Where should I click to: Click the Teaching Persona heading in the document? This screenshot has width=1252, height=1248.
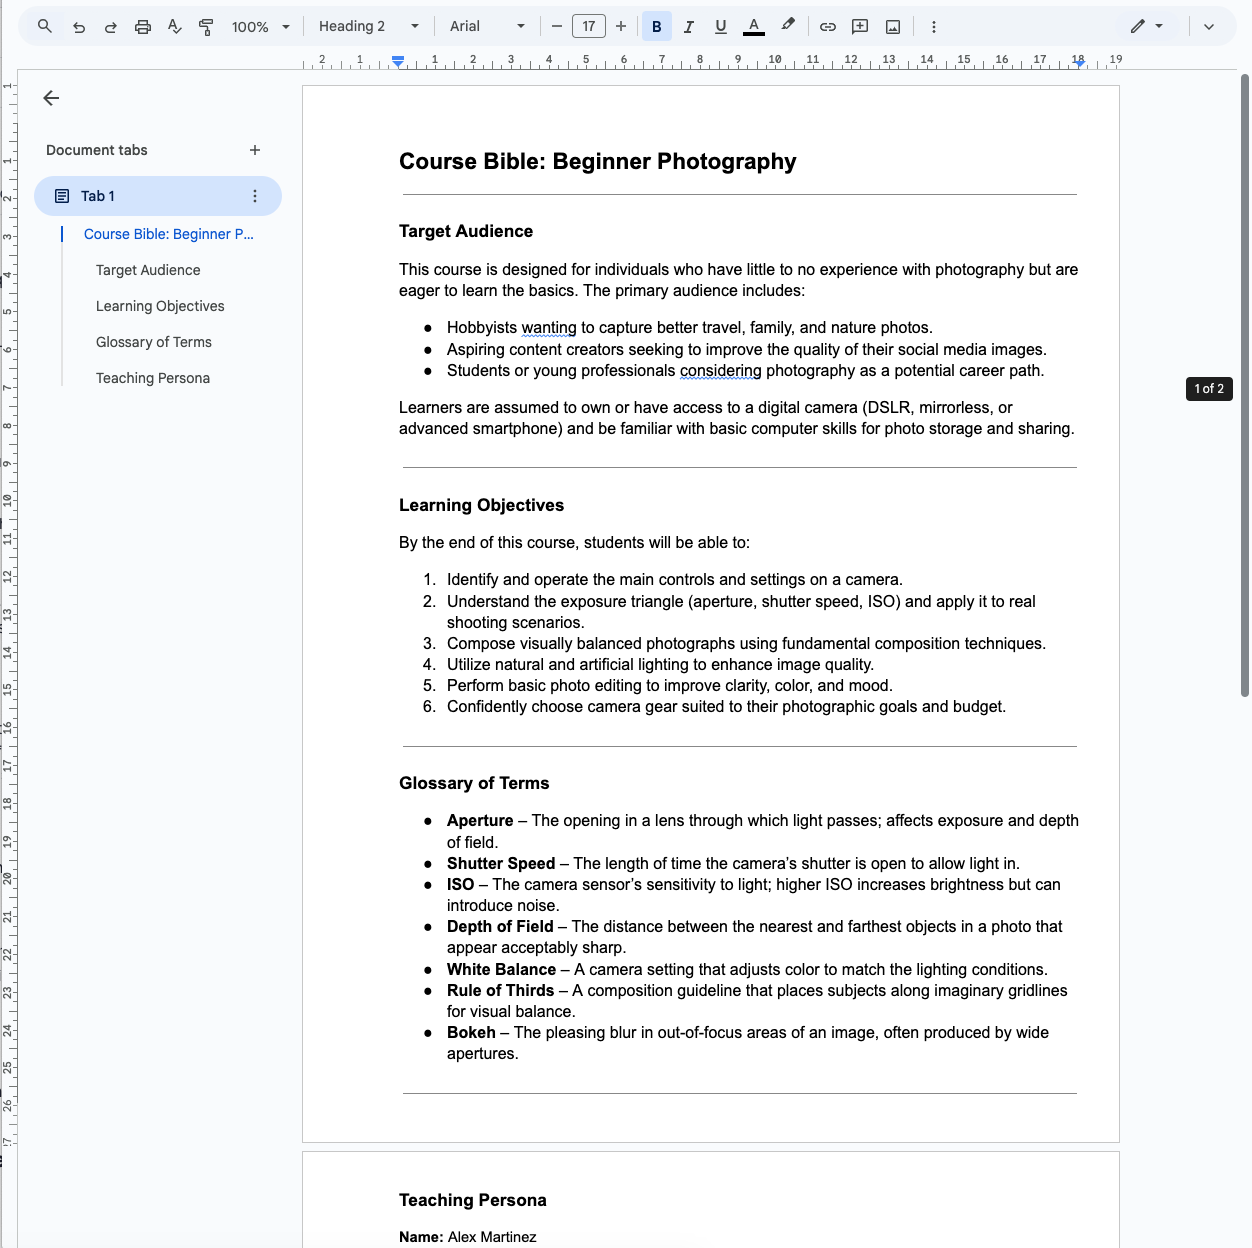(x=473, y=1200)
